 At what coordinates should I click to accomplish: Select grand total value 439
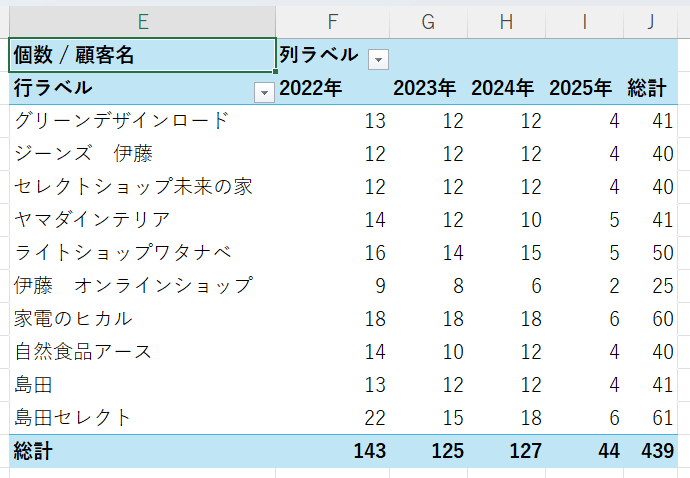[657, 451]
